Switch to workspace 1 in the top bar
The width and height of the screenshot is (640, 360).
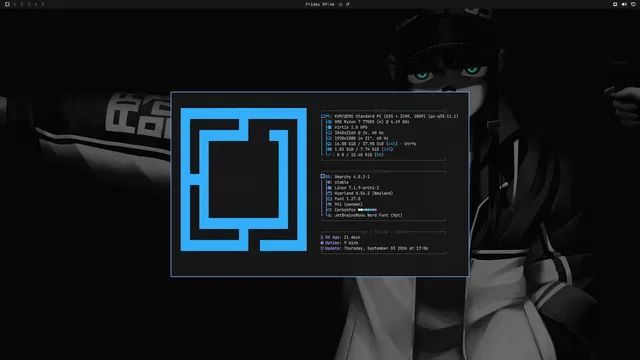15,4
